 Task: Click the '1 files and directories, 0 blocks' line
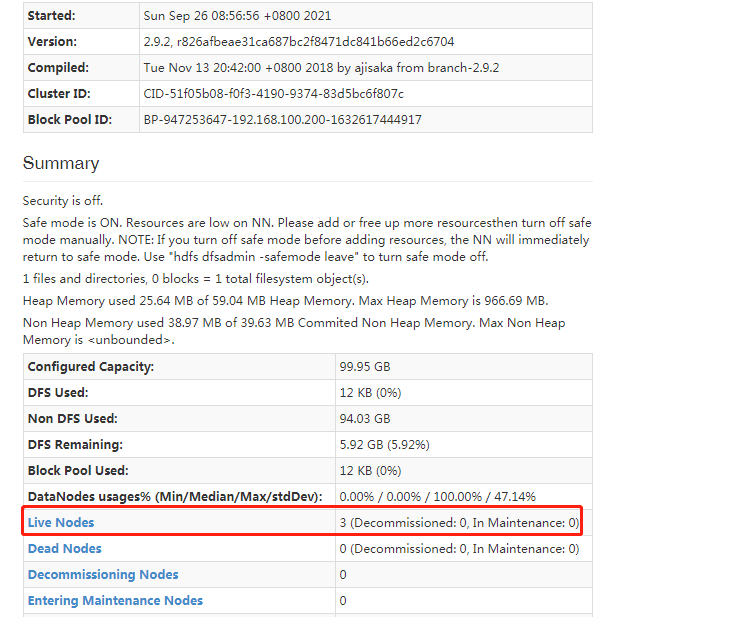coord(196,279)
